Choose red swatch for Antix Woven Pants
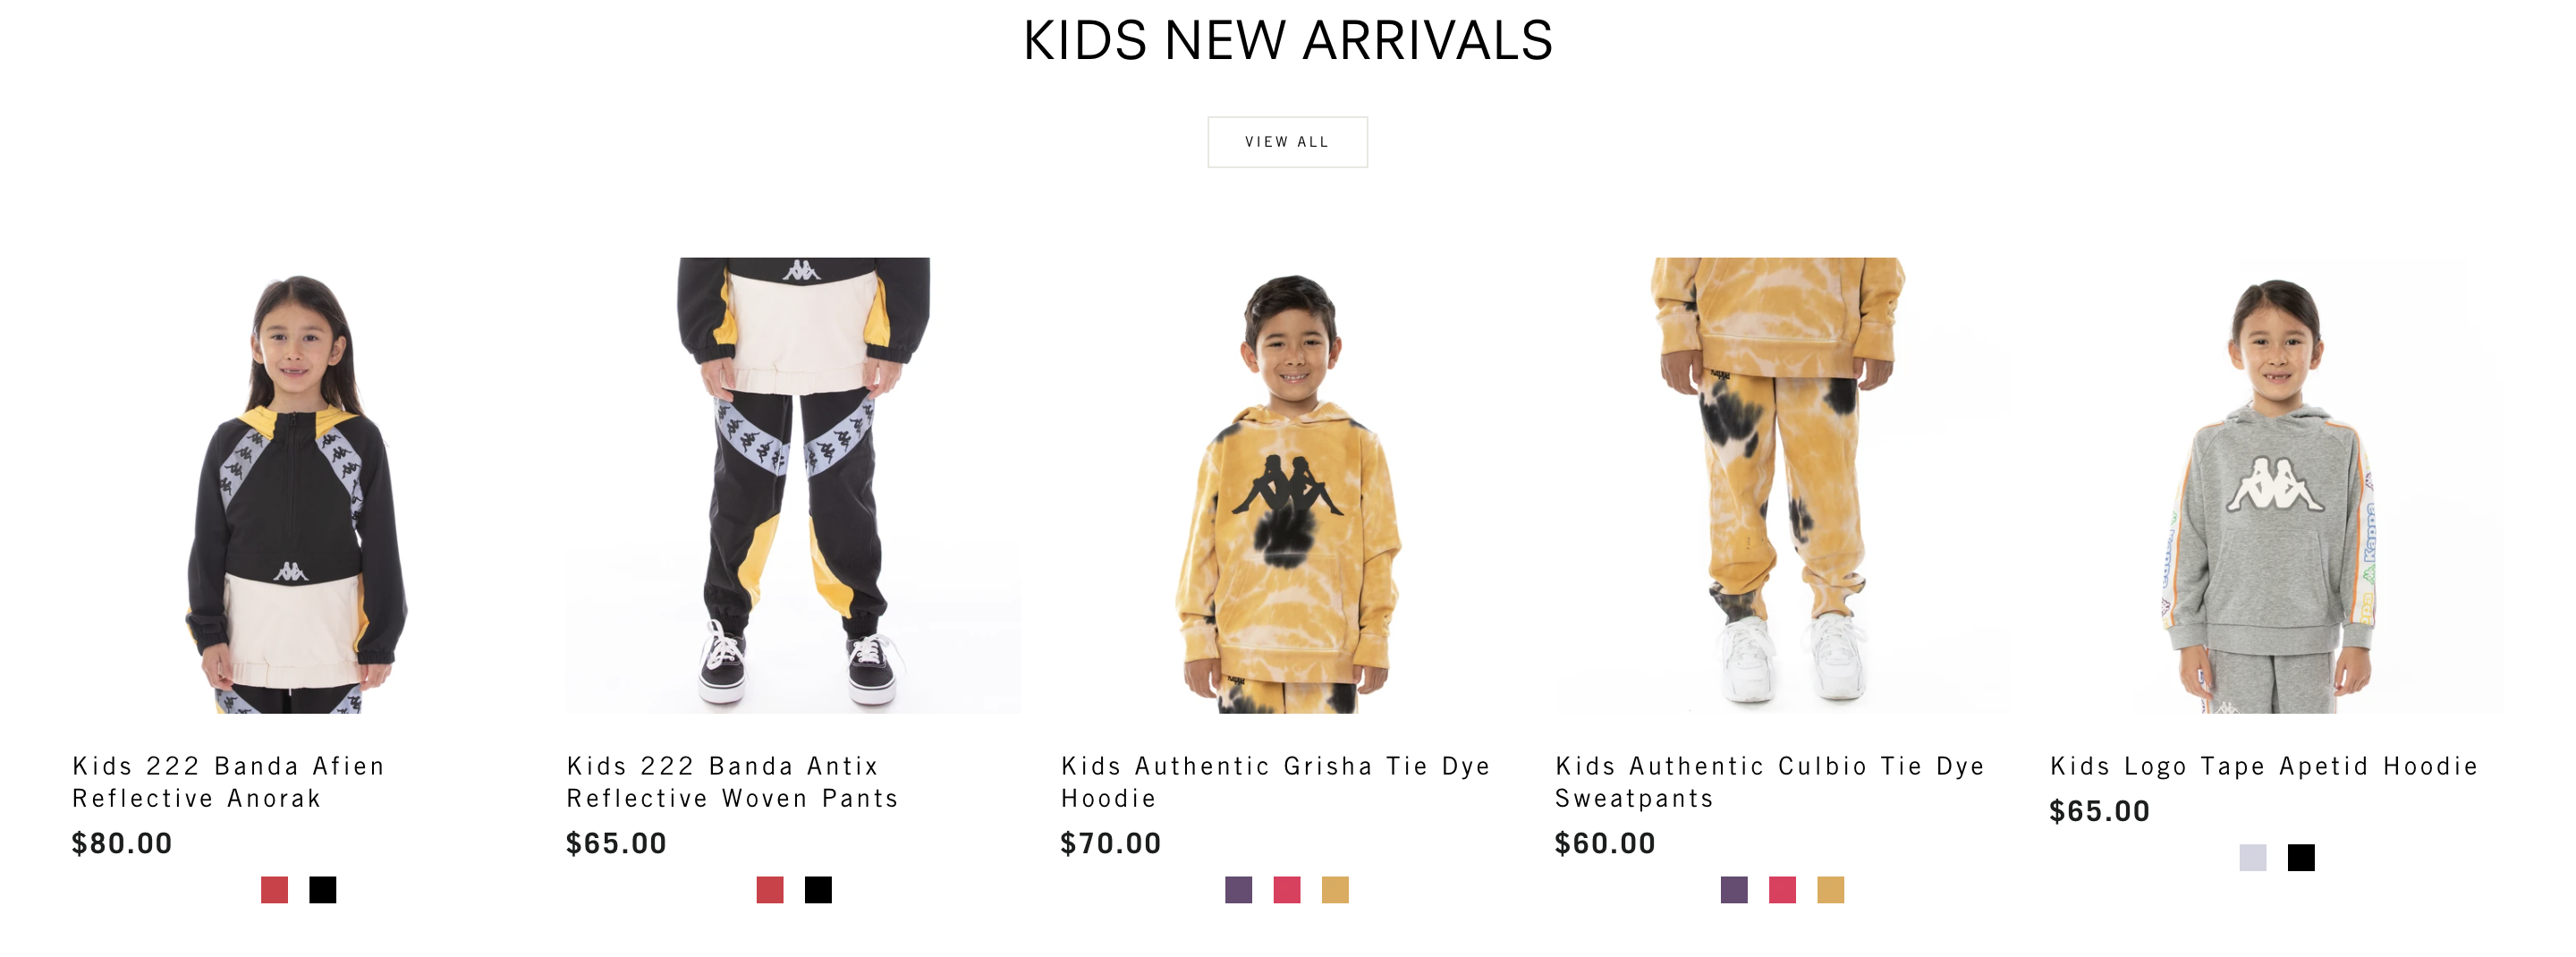The width and height of the screenshot is (2576, 957). click(x=770, y=890)
